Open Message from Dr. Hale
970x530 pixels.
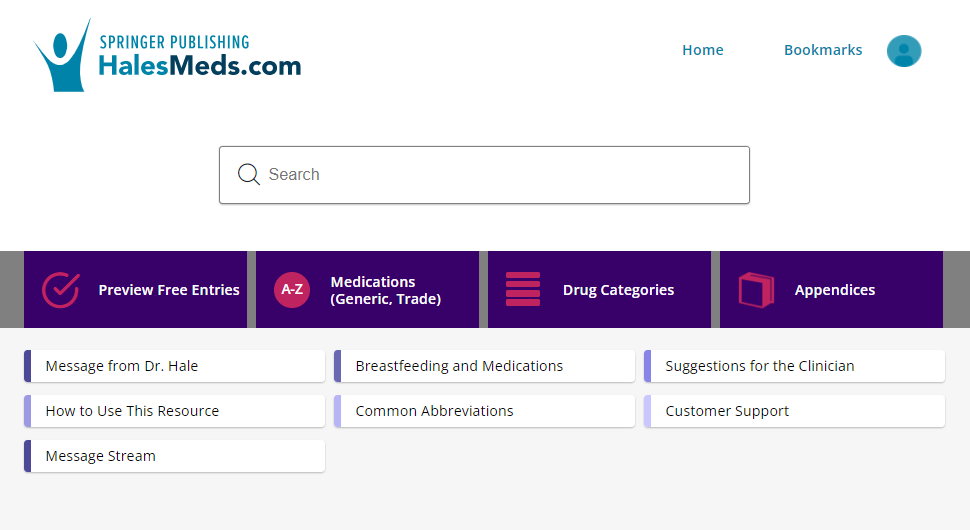click(x=174, y=366)
